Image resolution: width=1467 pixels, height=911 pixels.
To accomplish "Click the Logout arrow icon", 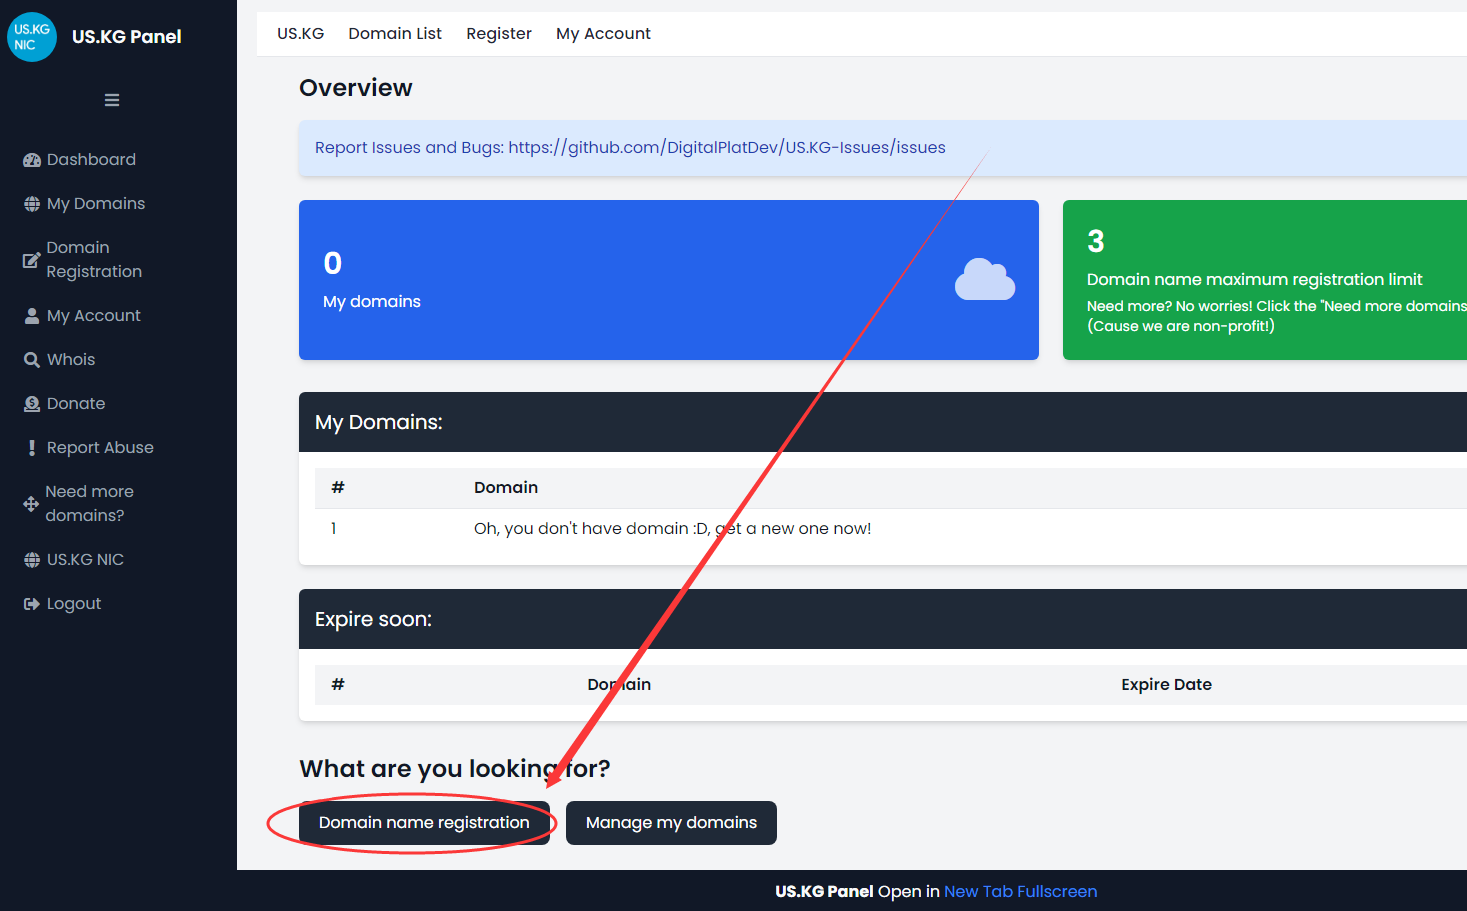I will (32, 604).
